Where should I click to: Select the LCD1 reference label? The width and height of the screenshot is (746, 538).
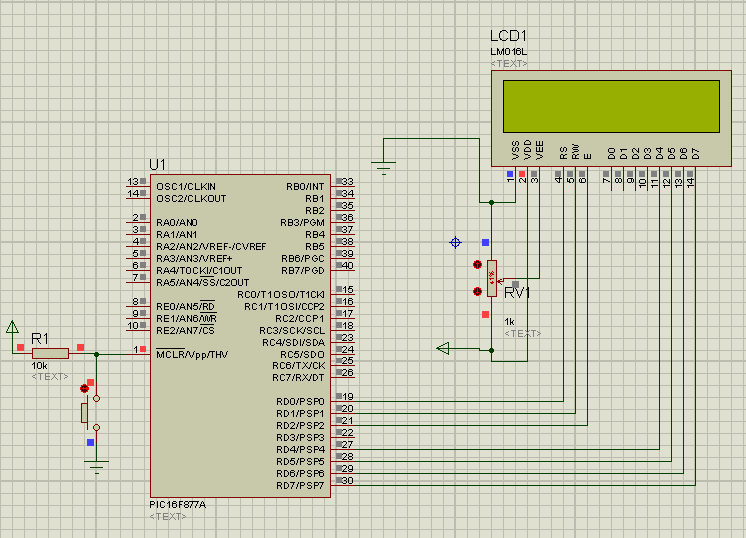508,35
